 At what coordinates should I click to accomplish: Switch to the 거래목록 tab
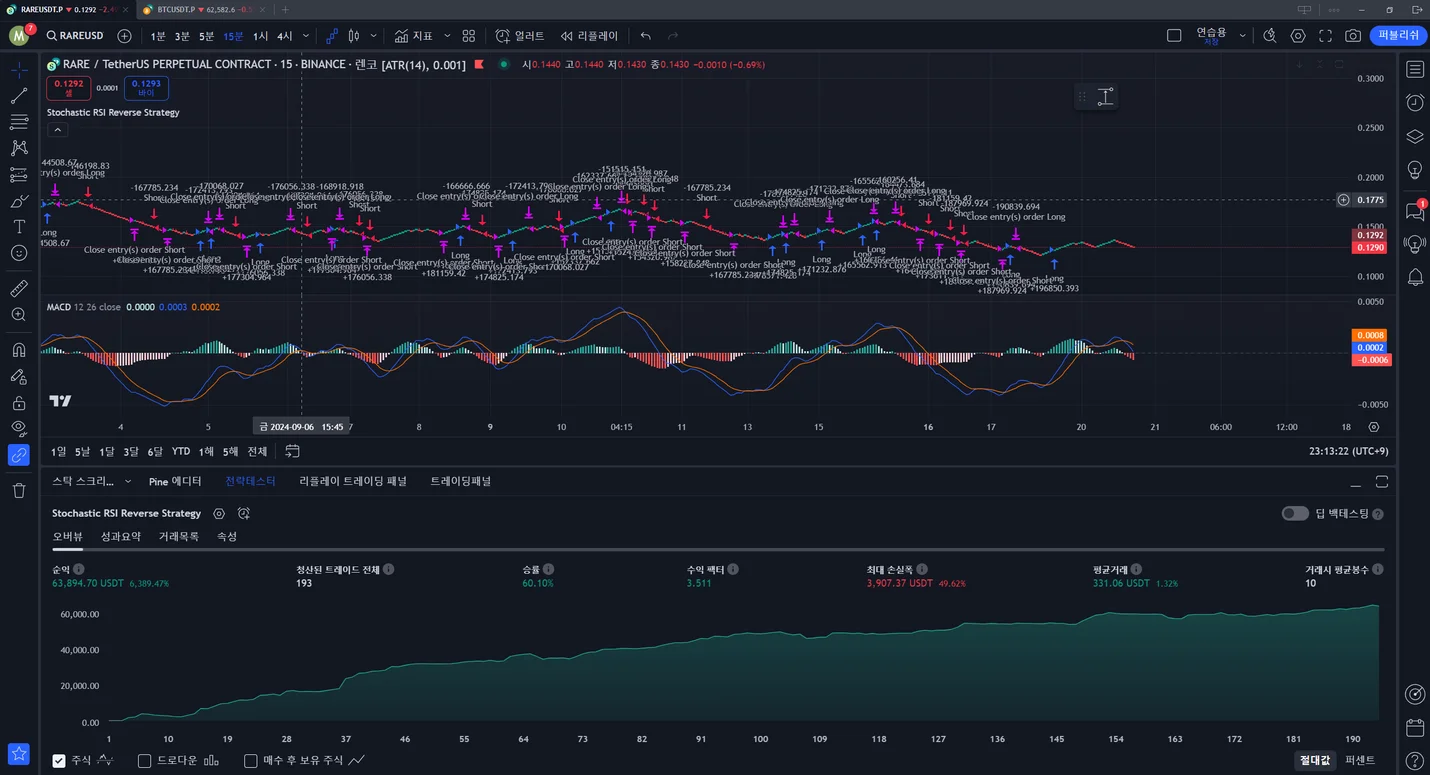[179, 536]
